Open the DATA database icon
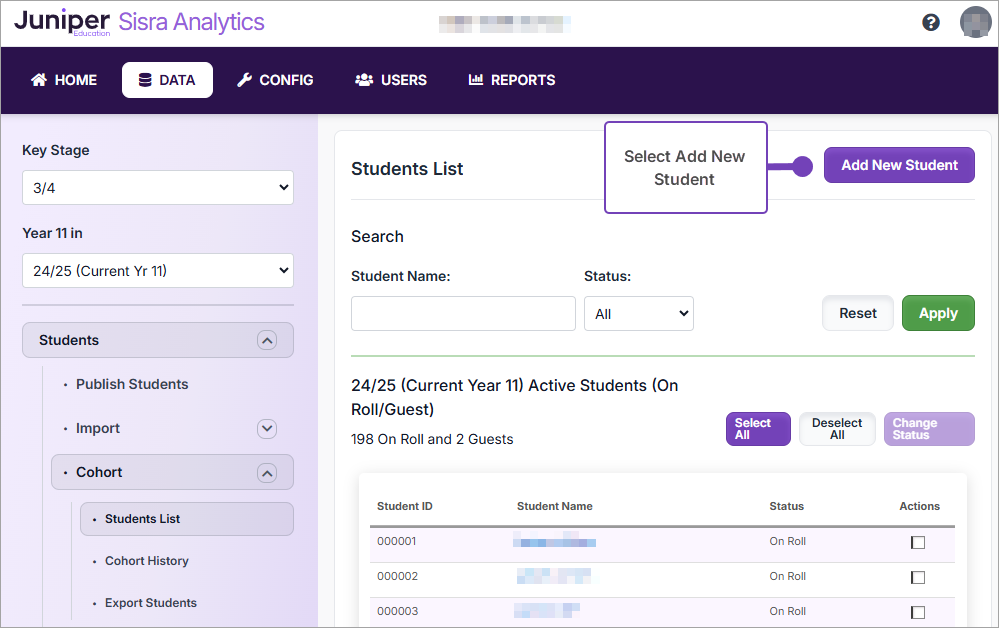Screen dimensions: 999x628 point(143,80)
